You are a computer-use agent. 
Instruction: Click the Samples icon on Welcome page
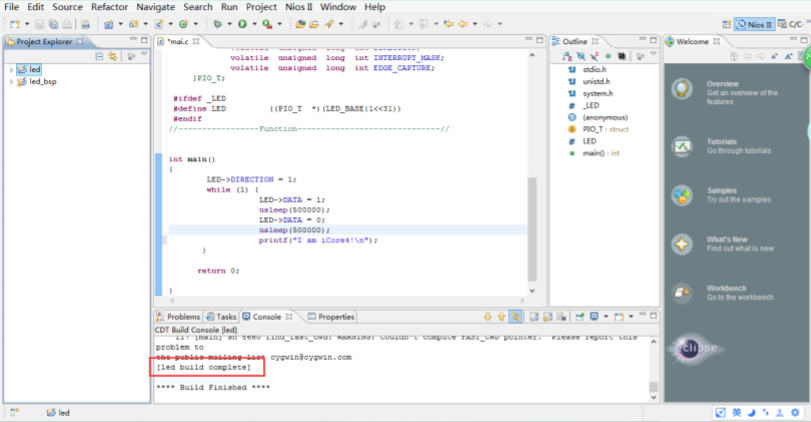(683, 195)
